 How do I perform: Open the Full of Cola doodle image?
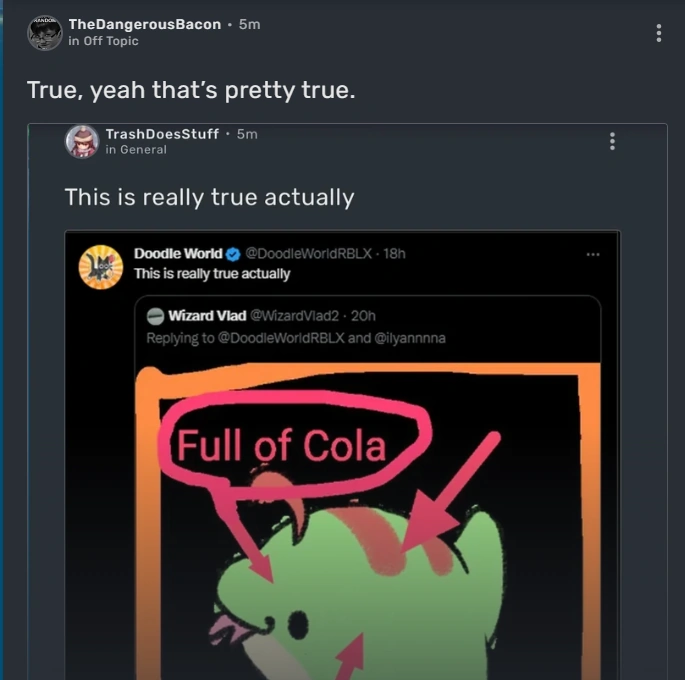click(367, 521)
